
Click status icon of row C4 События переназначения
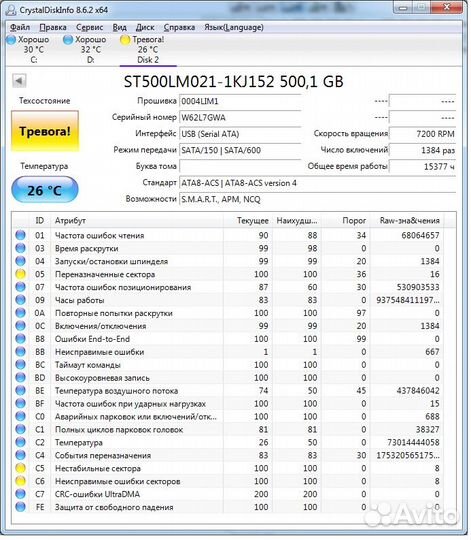click(21, 455)
